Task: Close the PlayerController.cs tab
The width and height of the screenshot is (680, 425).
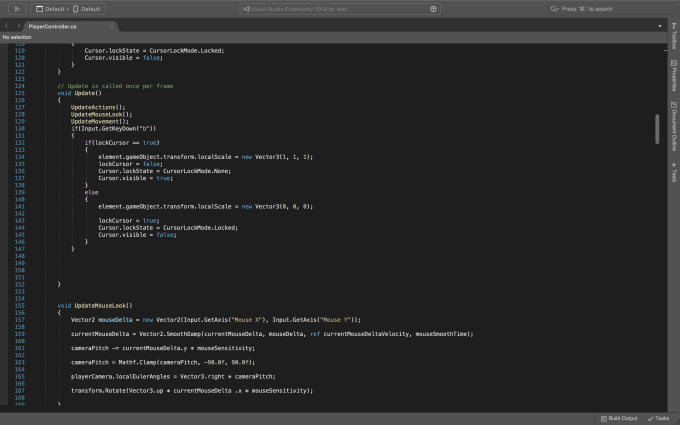Action: tap(111, 26)
